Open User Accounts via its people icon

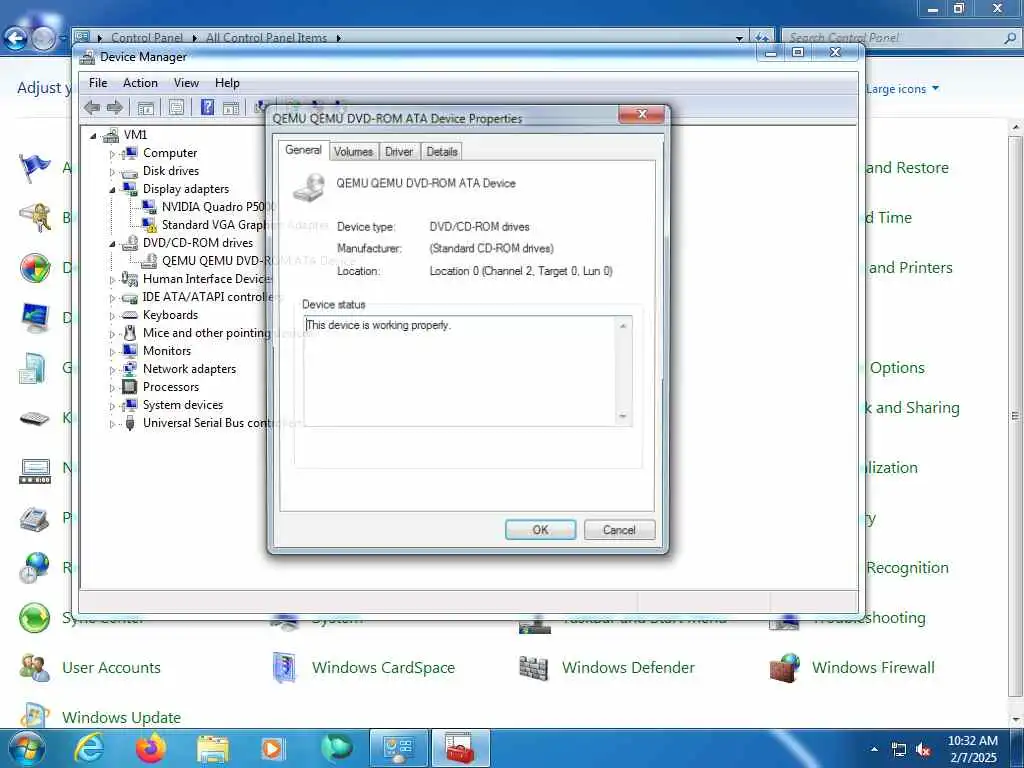point(35,668)
